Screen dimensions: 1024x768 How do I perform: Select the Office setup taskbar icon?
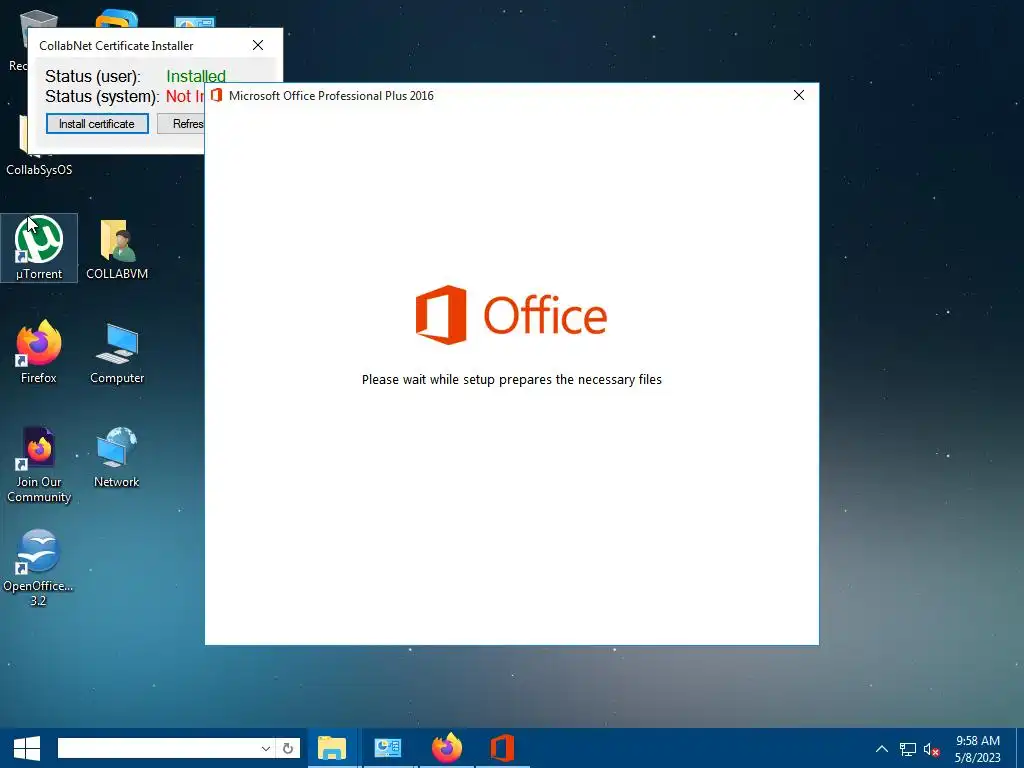(x=502, y=748)
